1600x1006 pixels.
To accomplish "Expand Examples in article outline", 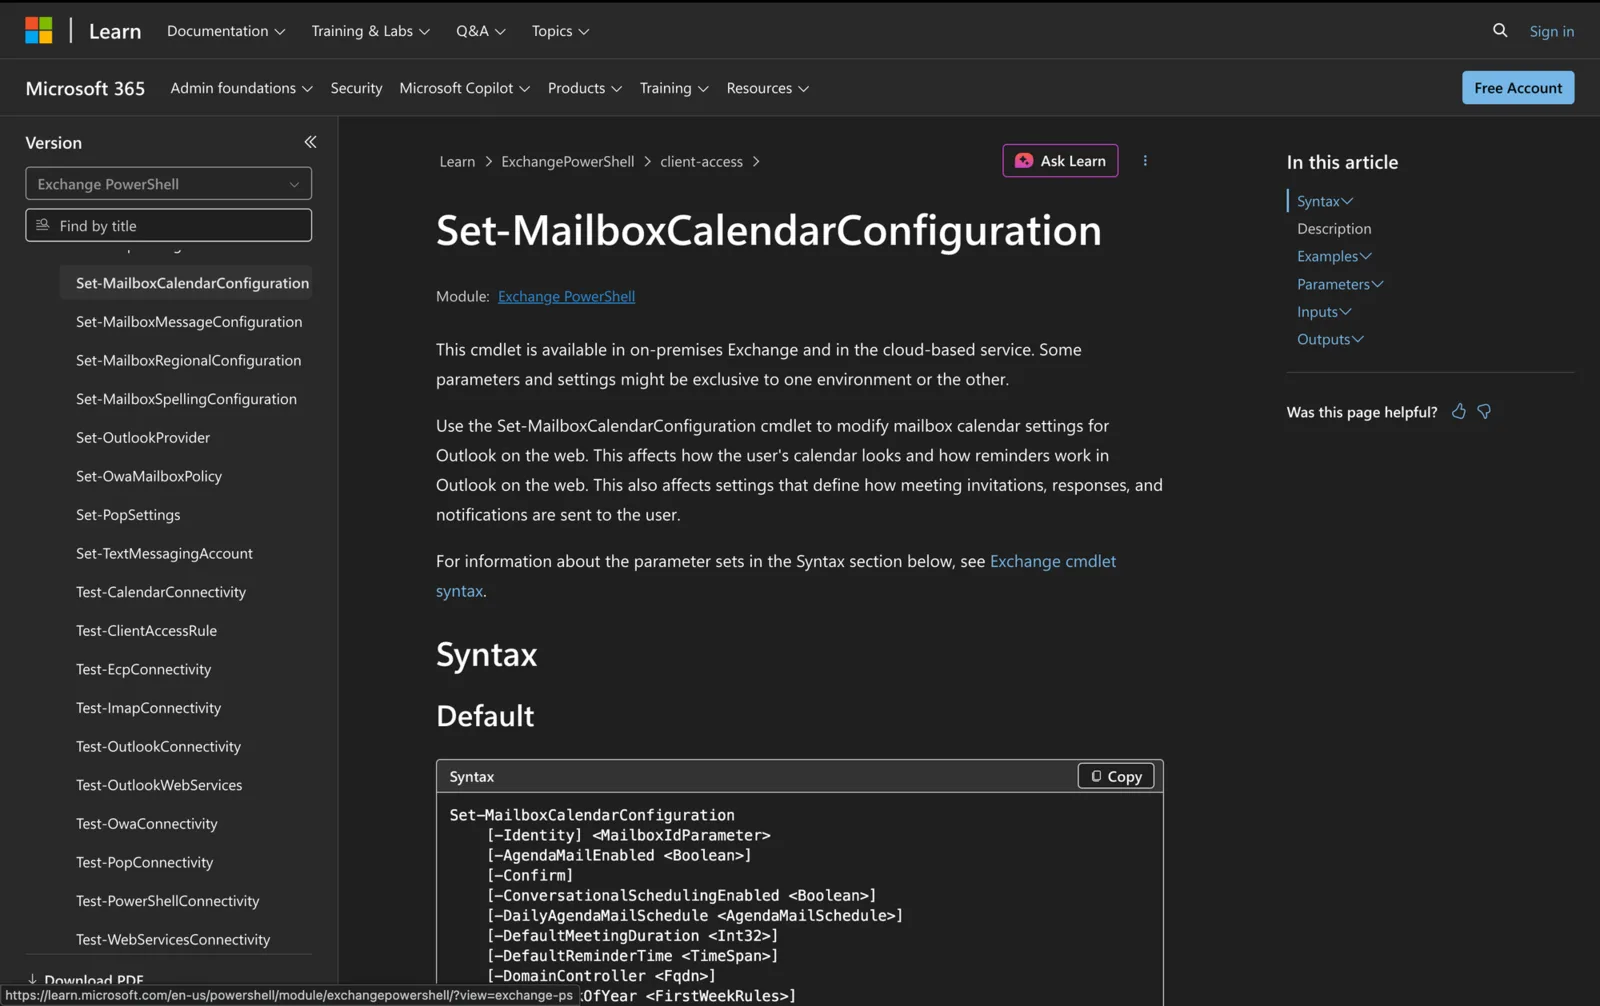I will 1334,256.
